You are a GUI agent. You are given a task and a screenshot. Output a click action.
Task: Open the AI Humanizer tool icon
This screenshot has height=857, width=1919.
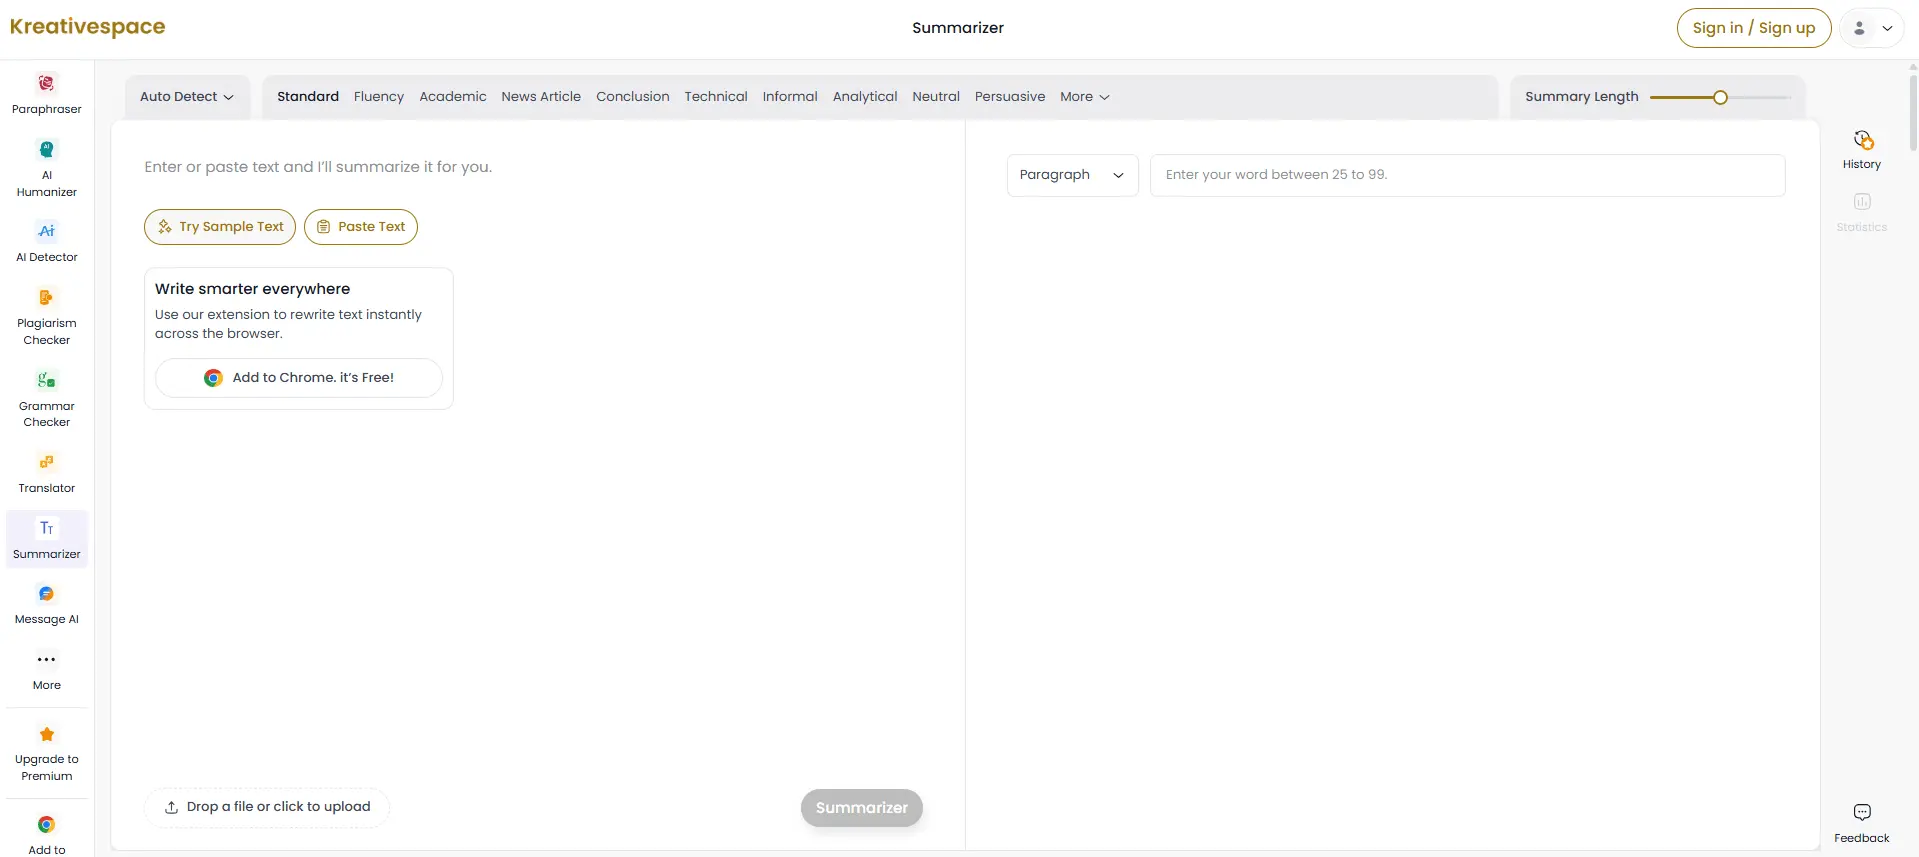pos(46,150)
